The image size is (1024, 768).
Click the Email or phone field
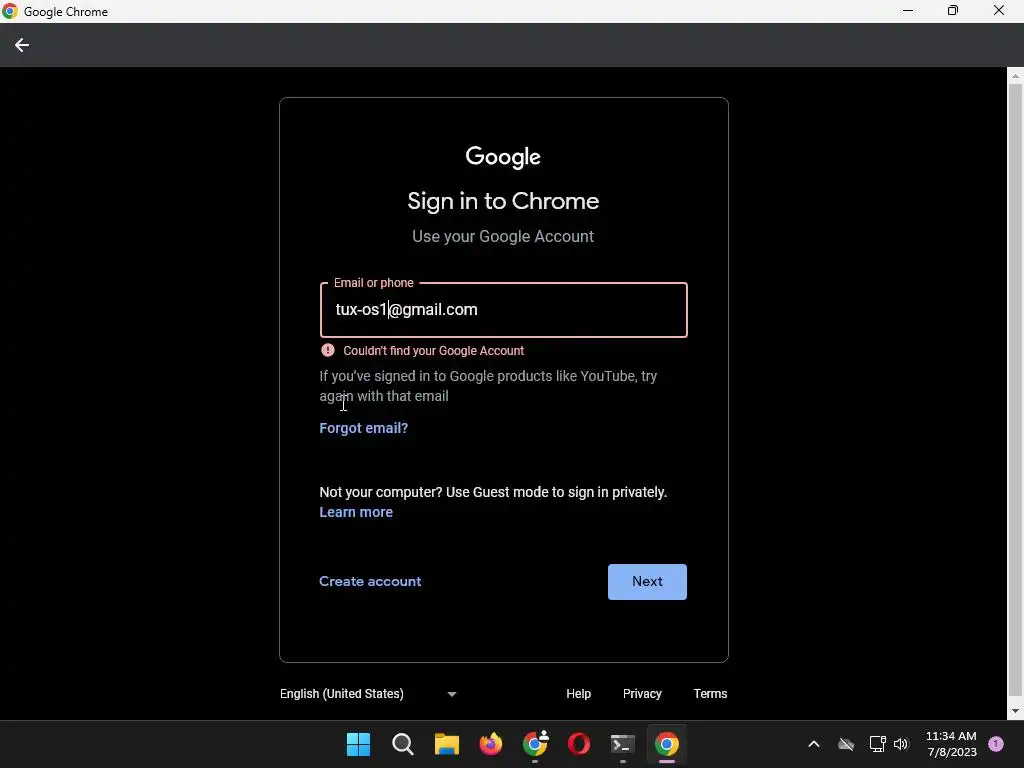(x=504, y=310)
